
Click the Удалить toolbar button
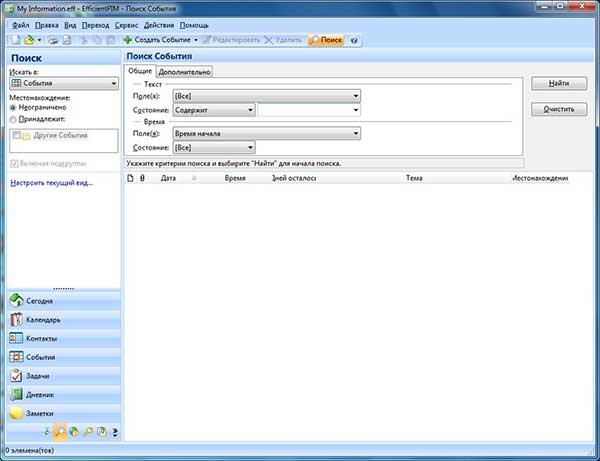point(283,40)
